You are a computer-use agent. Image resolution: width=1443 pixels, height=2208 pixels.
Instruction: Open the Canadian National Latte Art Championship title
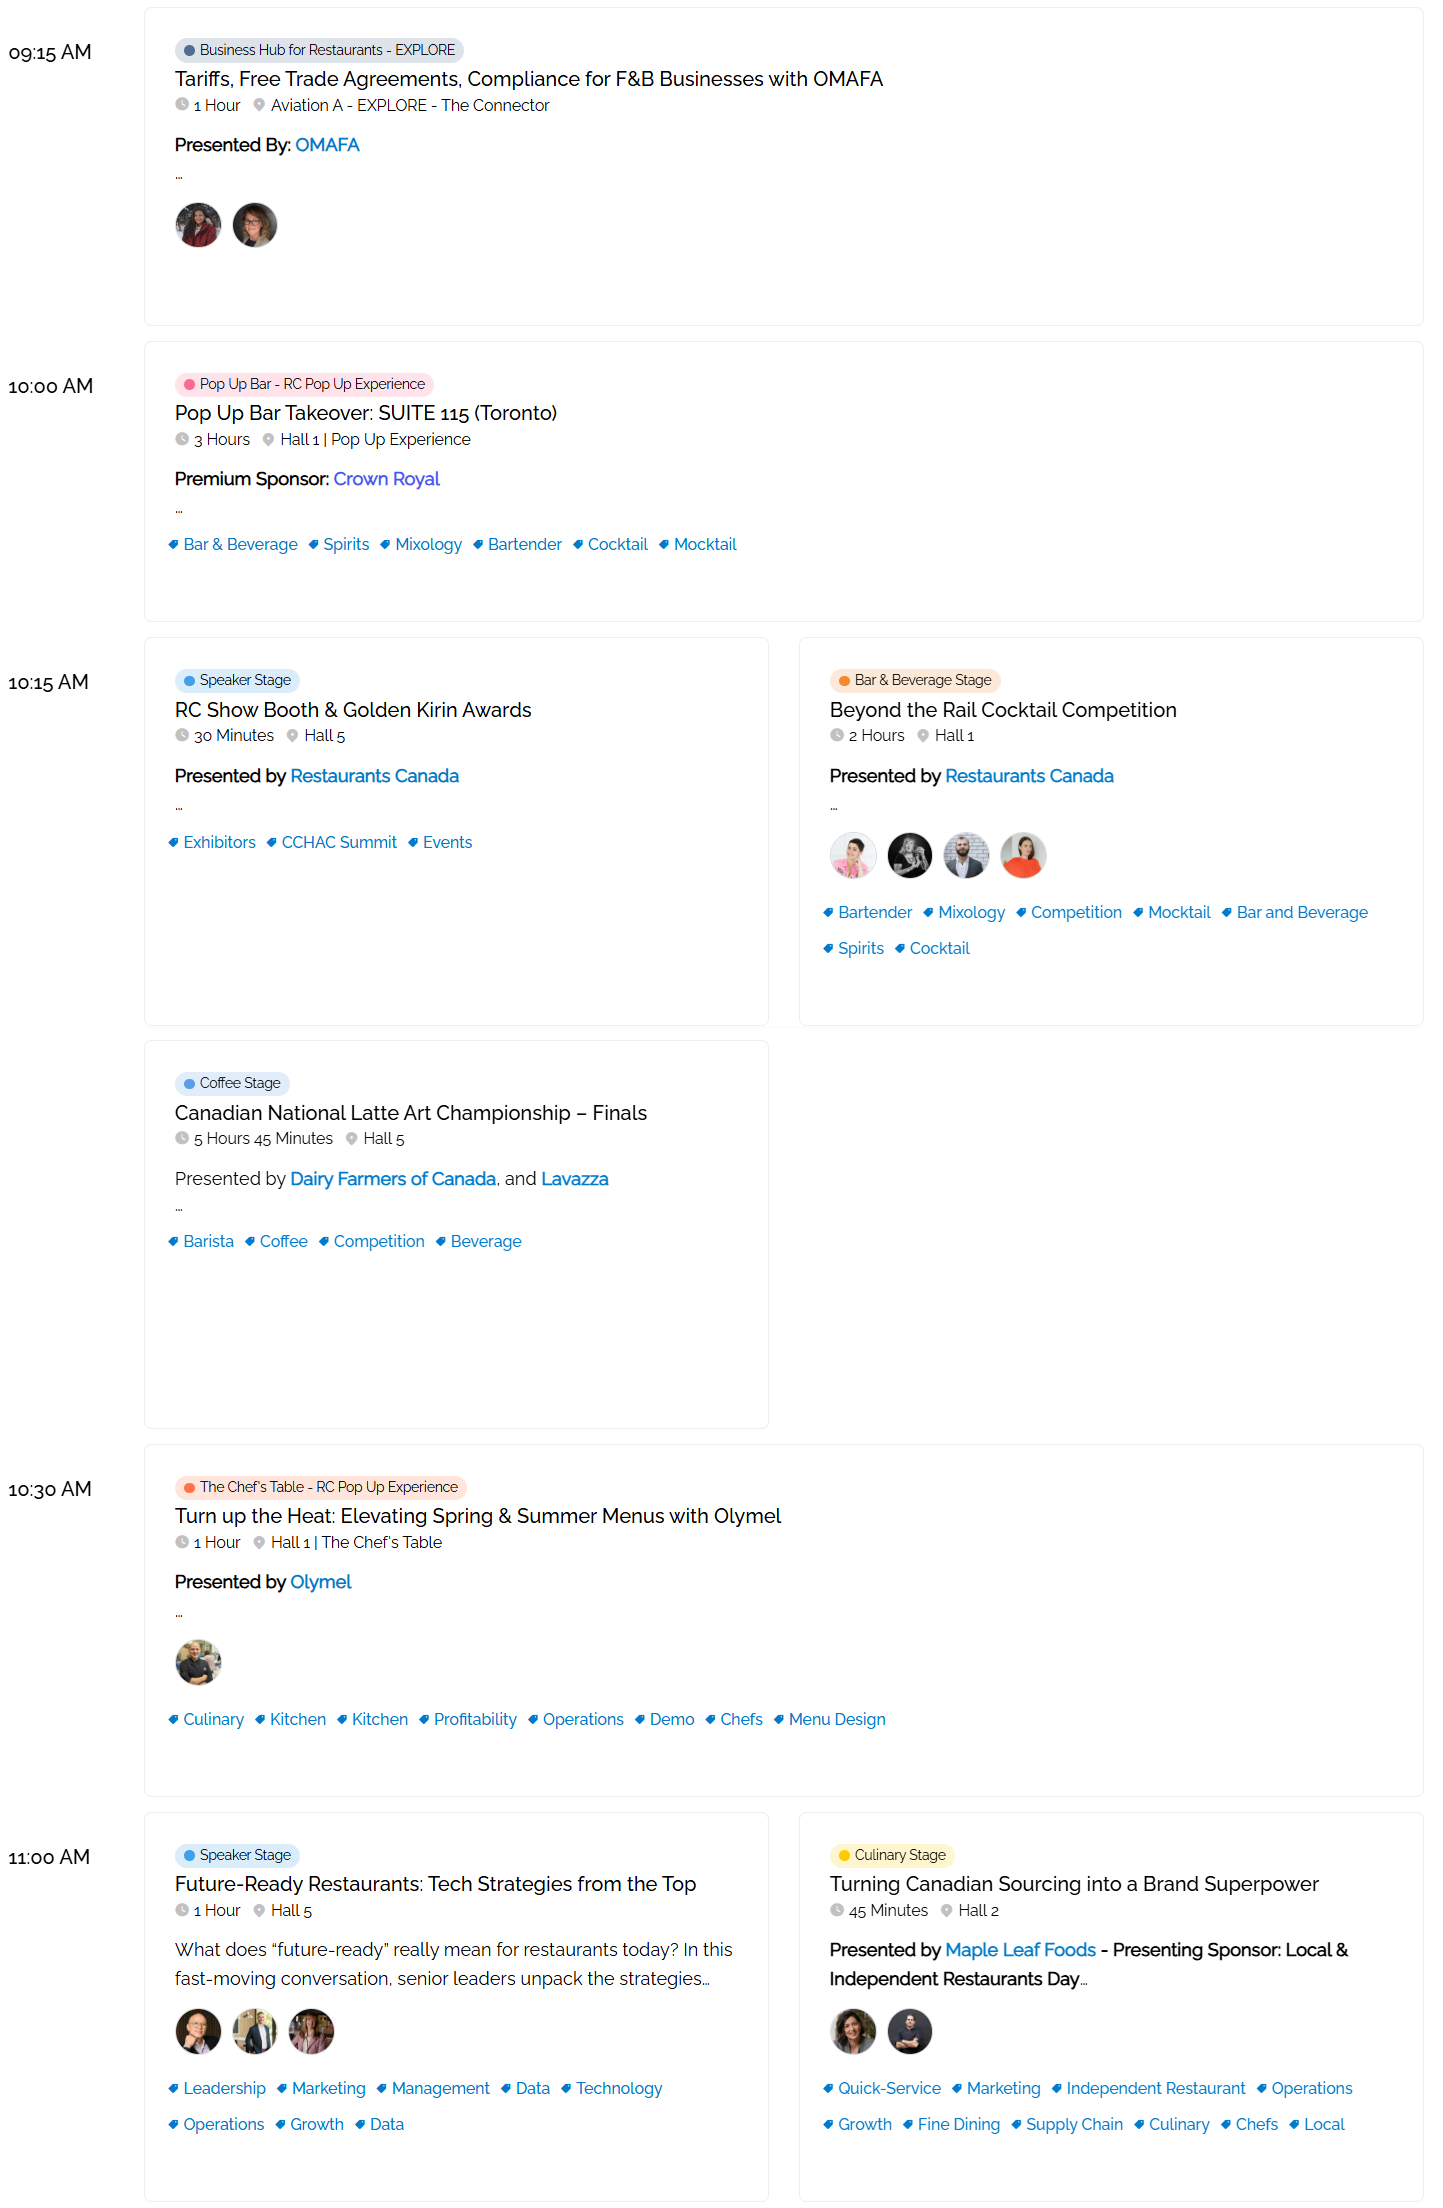[410, 1113]
